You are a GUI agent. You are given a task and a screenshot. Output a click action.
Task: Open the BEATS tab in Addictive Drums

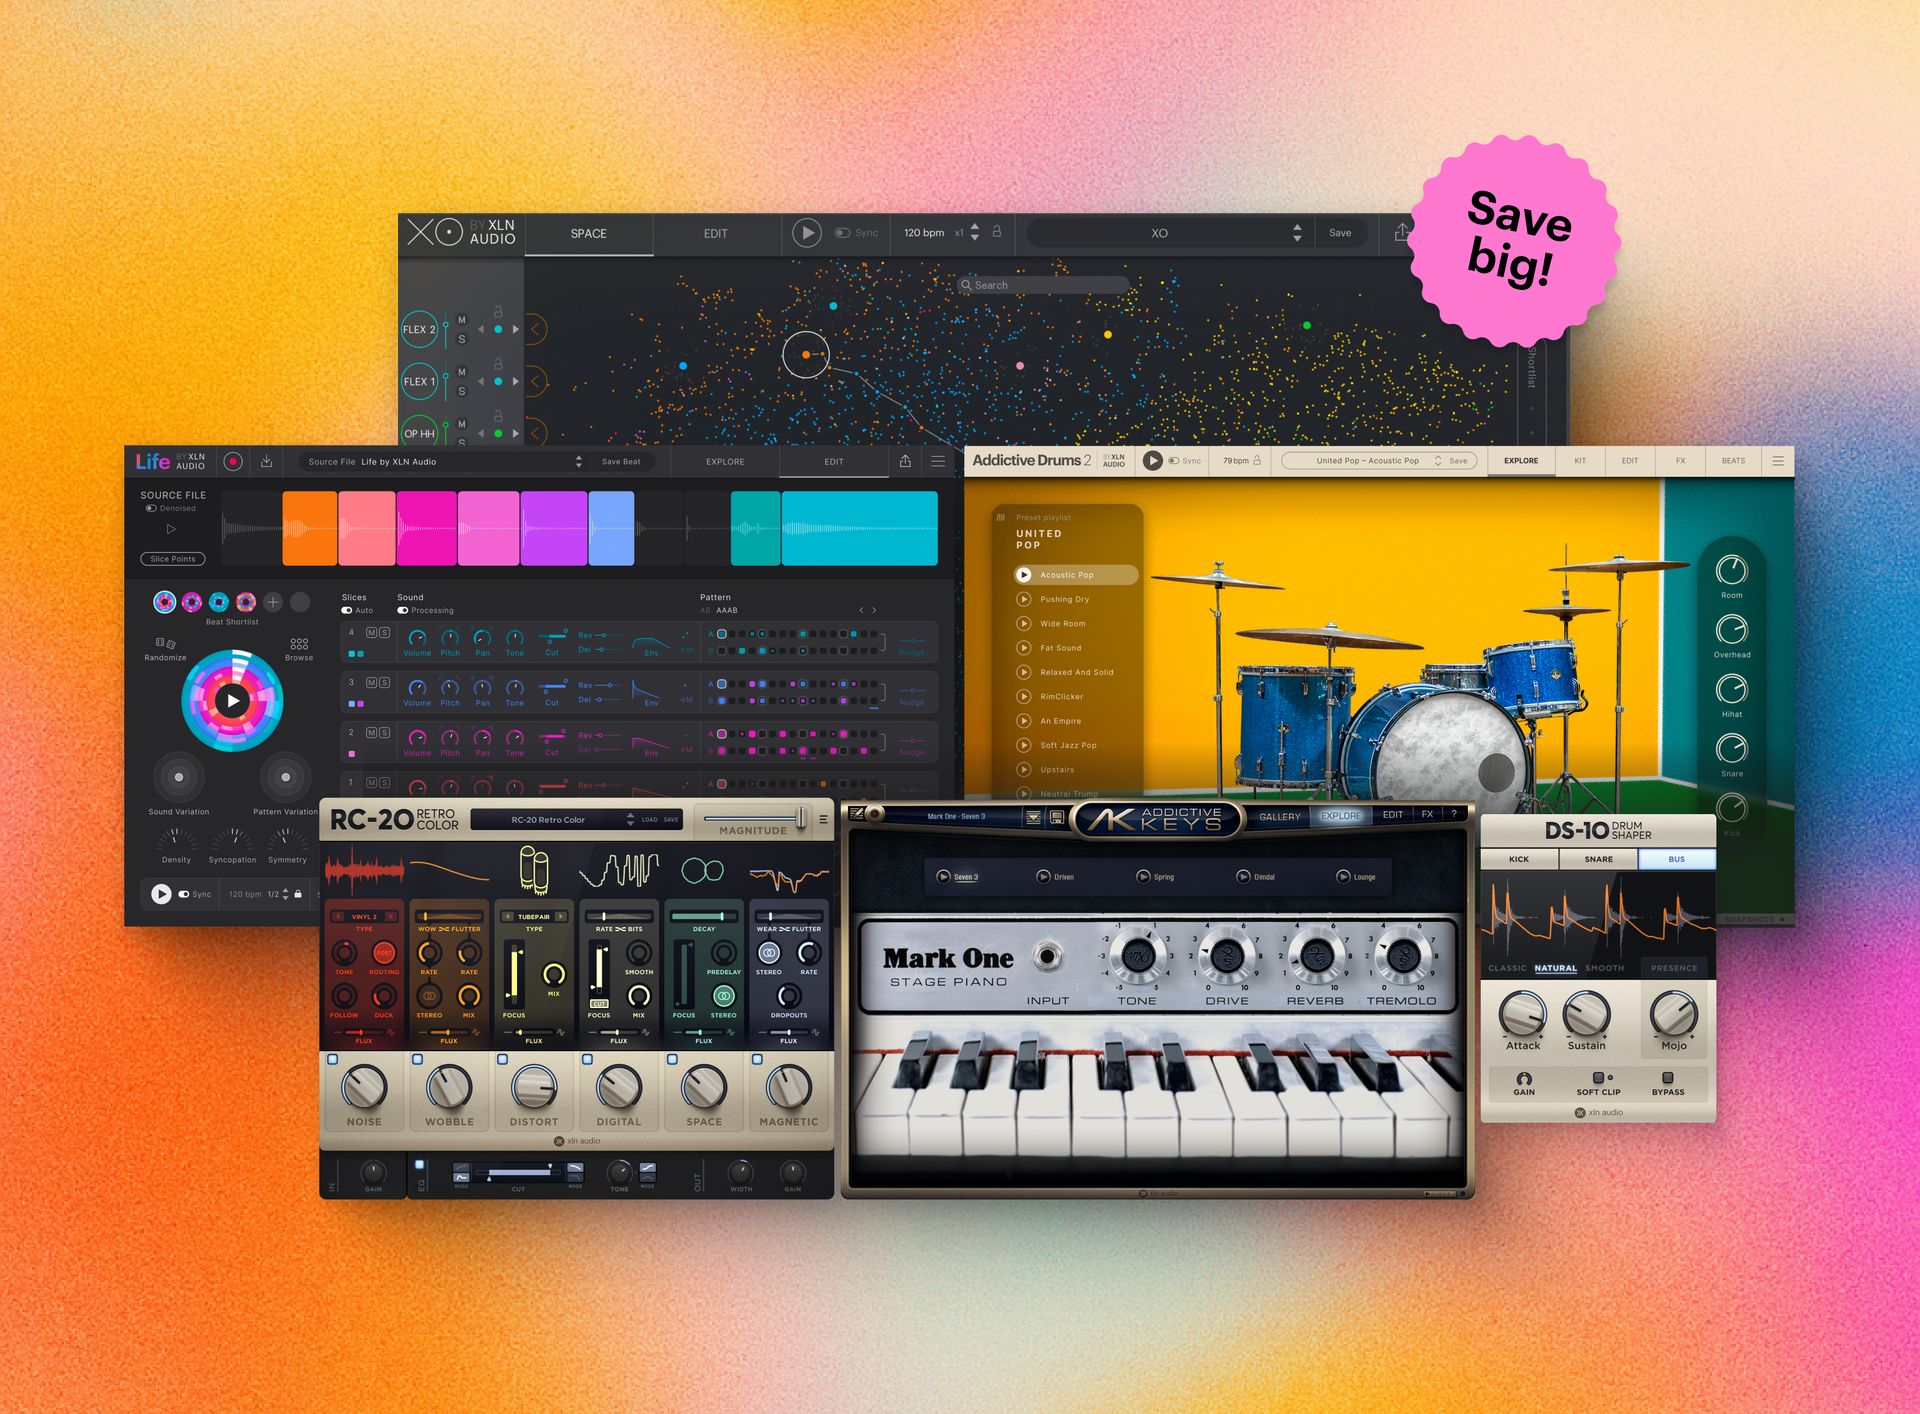coord(1733,461)
